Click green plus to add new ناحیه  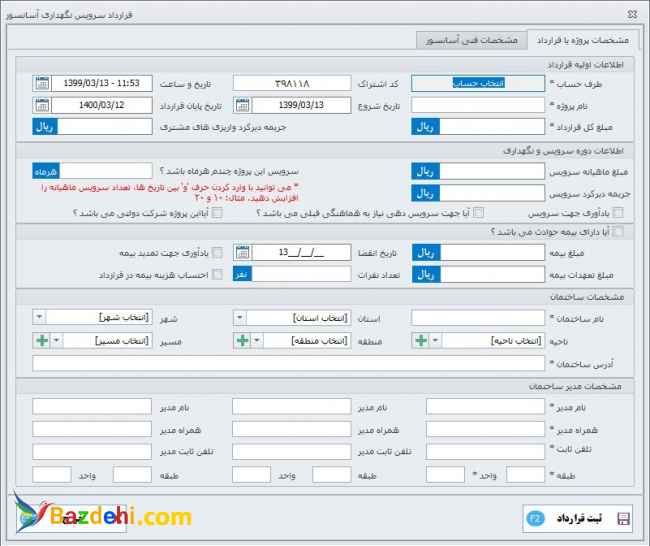tap(420, 341)
